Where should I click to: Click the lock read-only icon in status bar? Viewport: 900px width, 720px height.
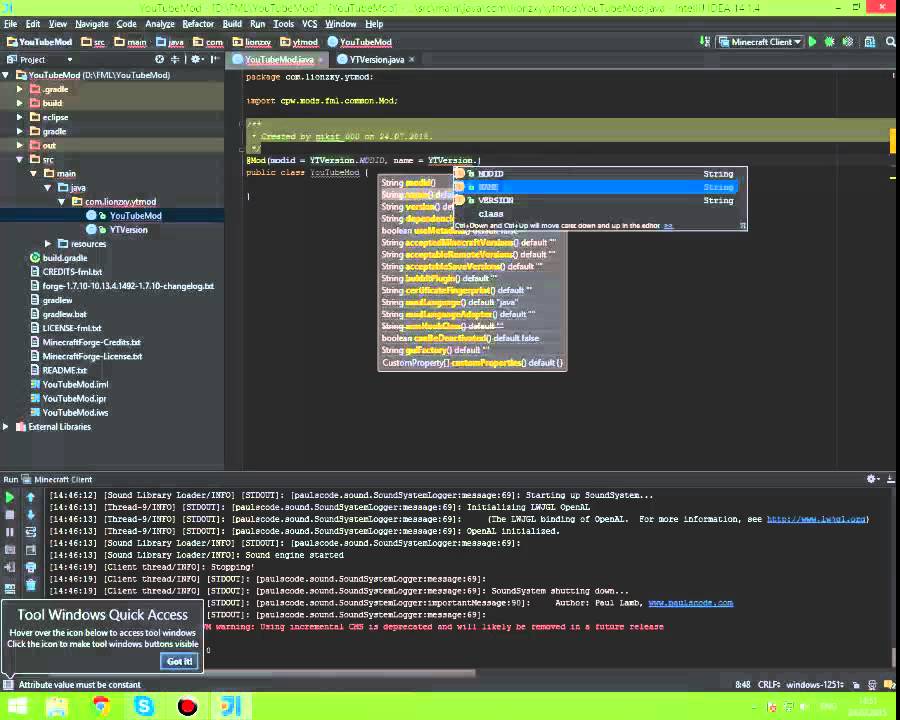coord(856,685)
